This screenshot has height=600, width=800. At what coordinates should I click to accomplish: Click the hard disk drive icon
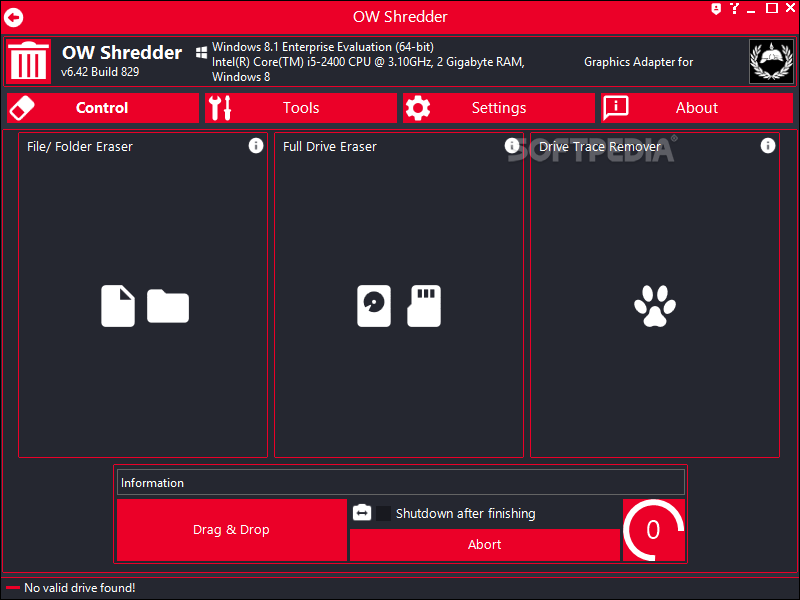coord(374,306)
